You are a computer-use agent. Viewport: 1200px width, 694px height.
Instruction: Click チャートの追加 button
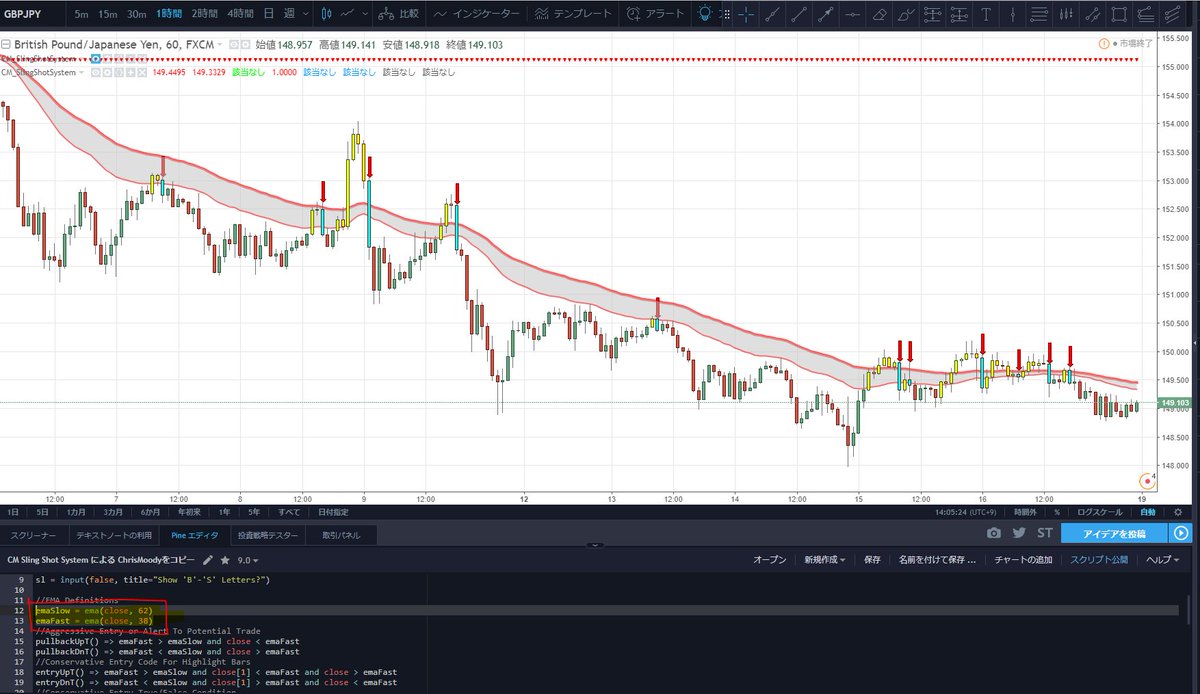pos(1022,560)
